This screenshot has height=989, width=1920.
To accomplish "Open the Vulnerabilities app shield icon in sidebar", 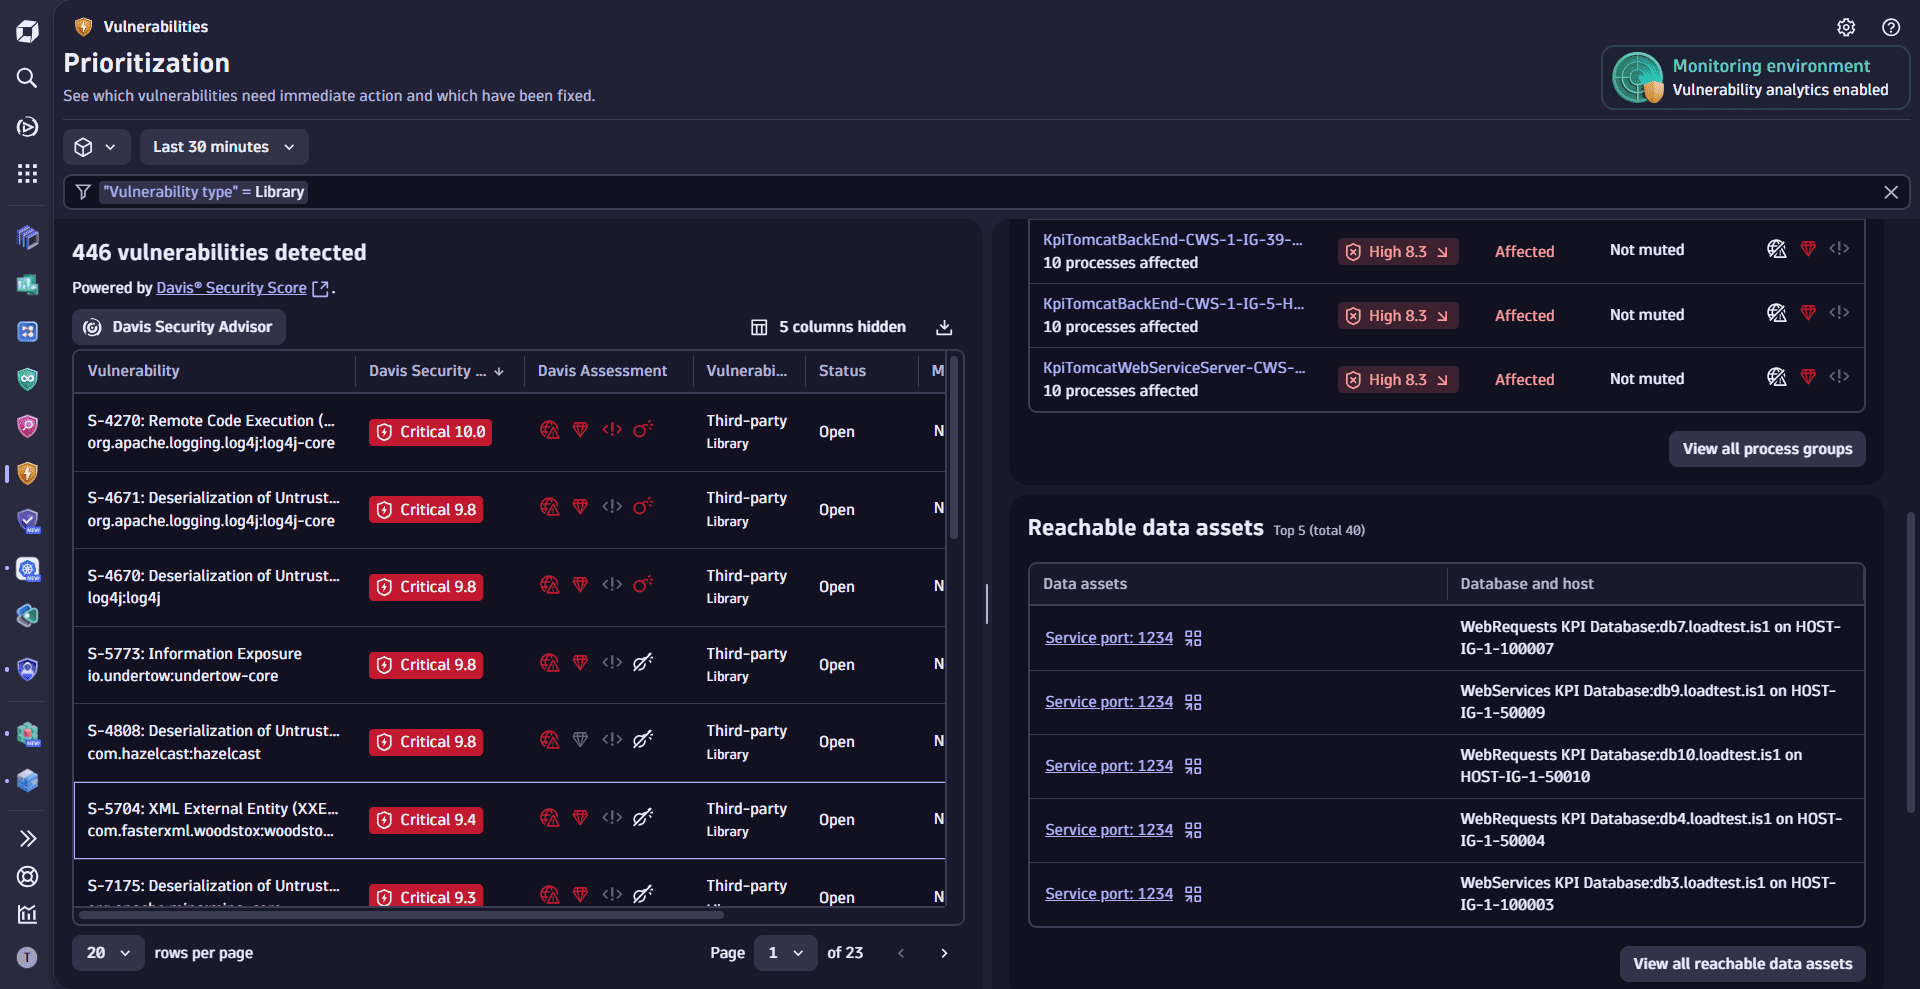I will [x=27, y=473].
